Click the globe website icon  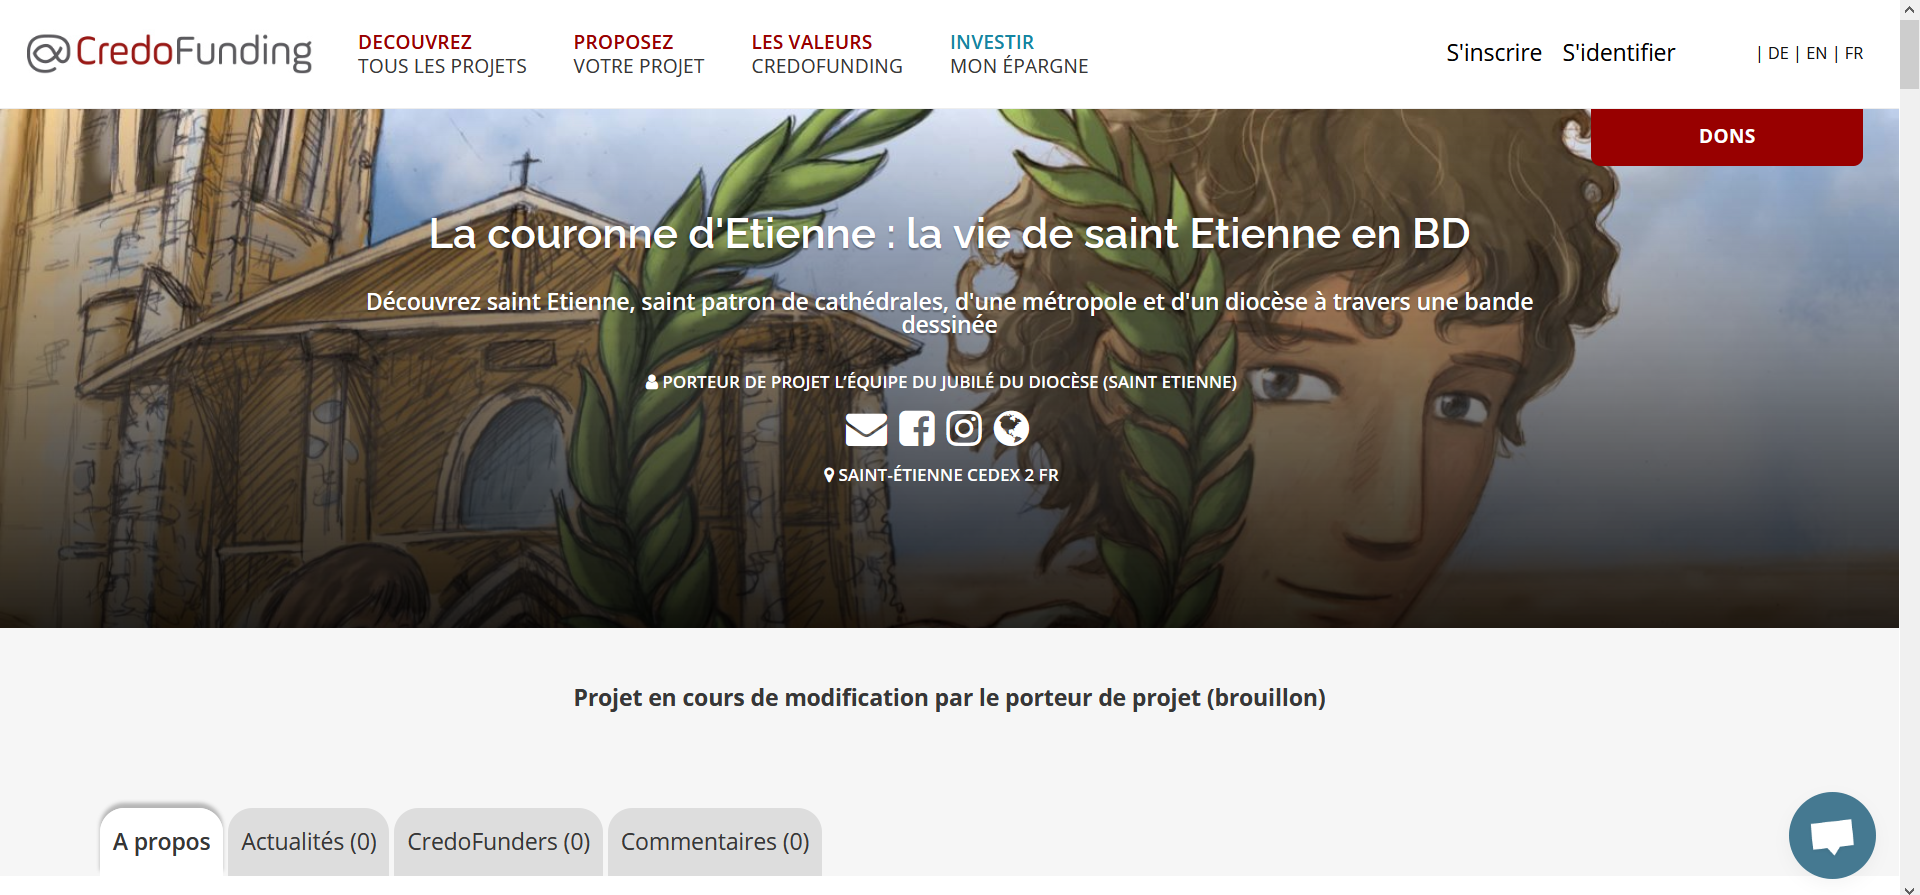[1011, 429]
